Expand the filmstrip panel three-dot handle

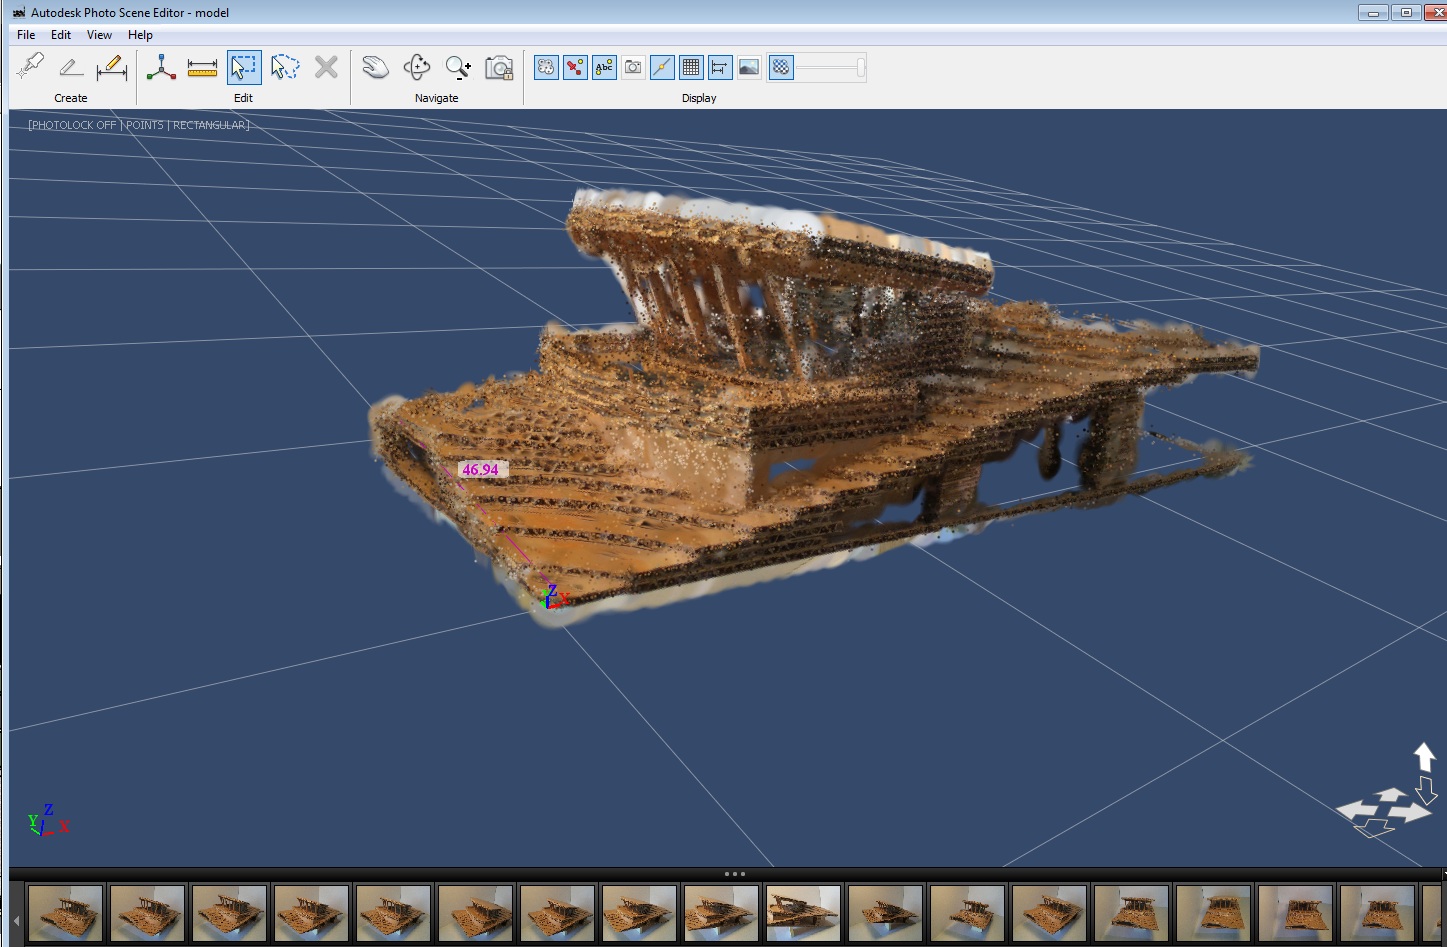coord(734,874)
